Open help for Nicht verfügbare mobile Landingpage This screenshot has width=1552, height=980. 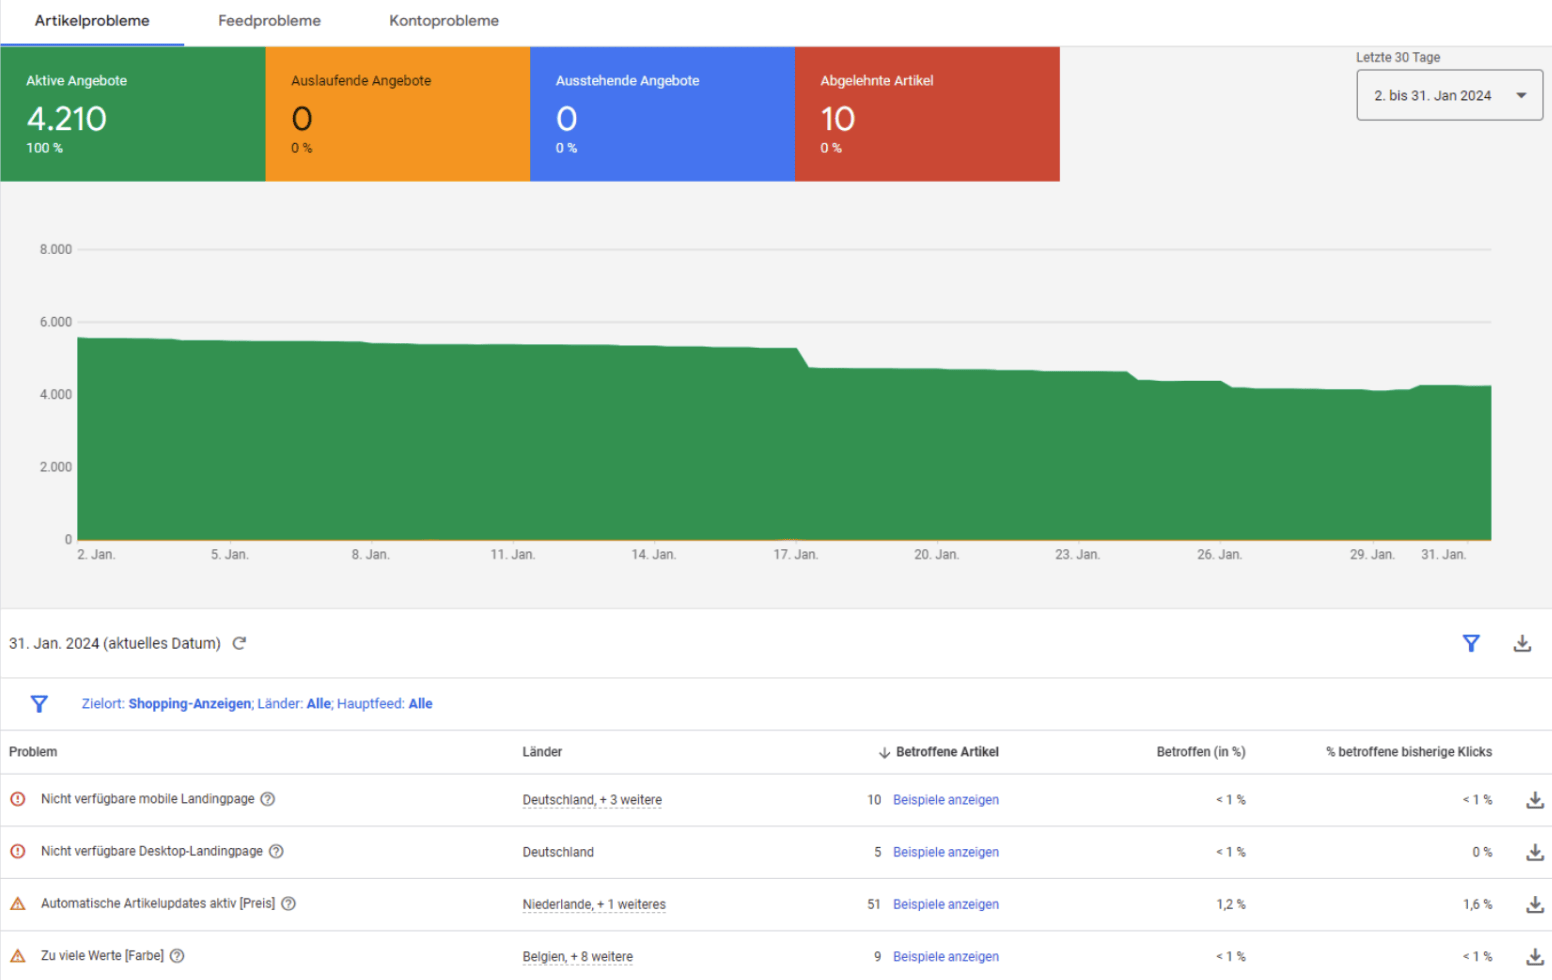[266, 799]
